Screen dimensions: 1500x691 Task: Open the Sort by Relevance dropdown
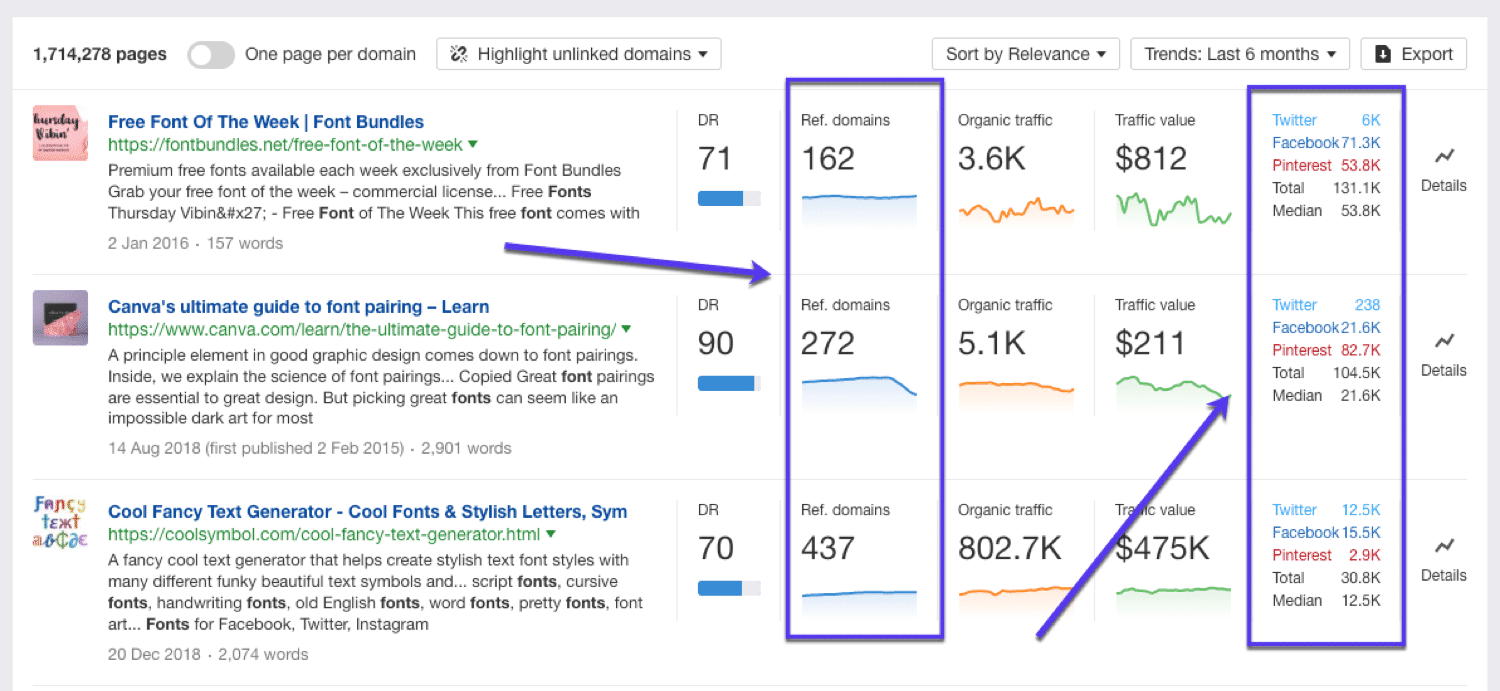click(x=1025, y=53)
